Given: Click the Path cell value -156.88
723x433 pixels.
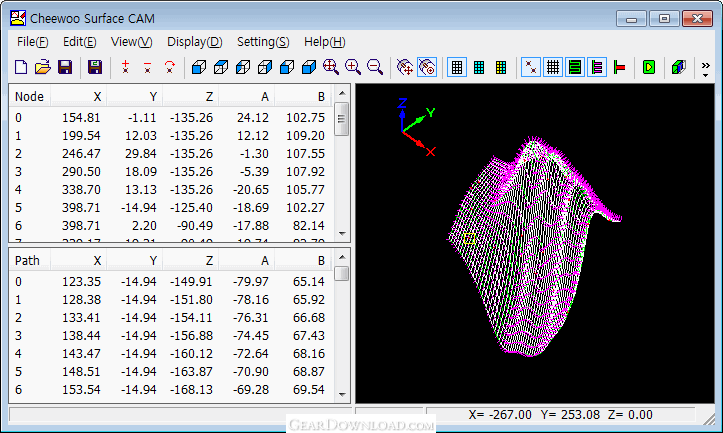Looking at the screenshot, I should pyautogui.click(x=191, y=335).
